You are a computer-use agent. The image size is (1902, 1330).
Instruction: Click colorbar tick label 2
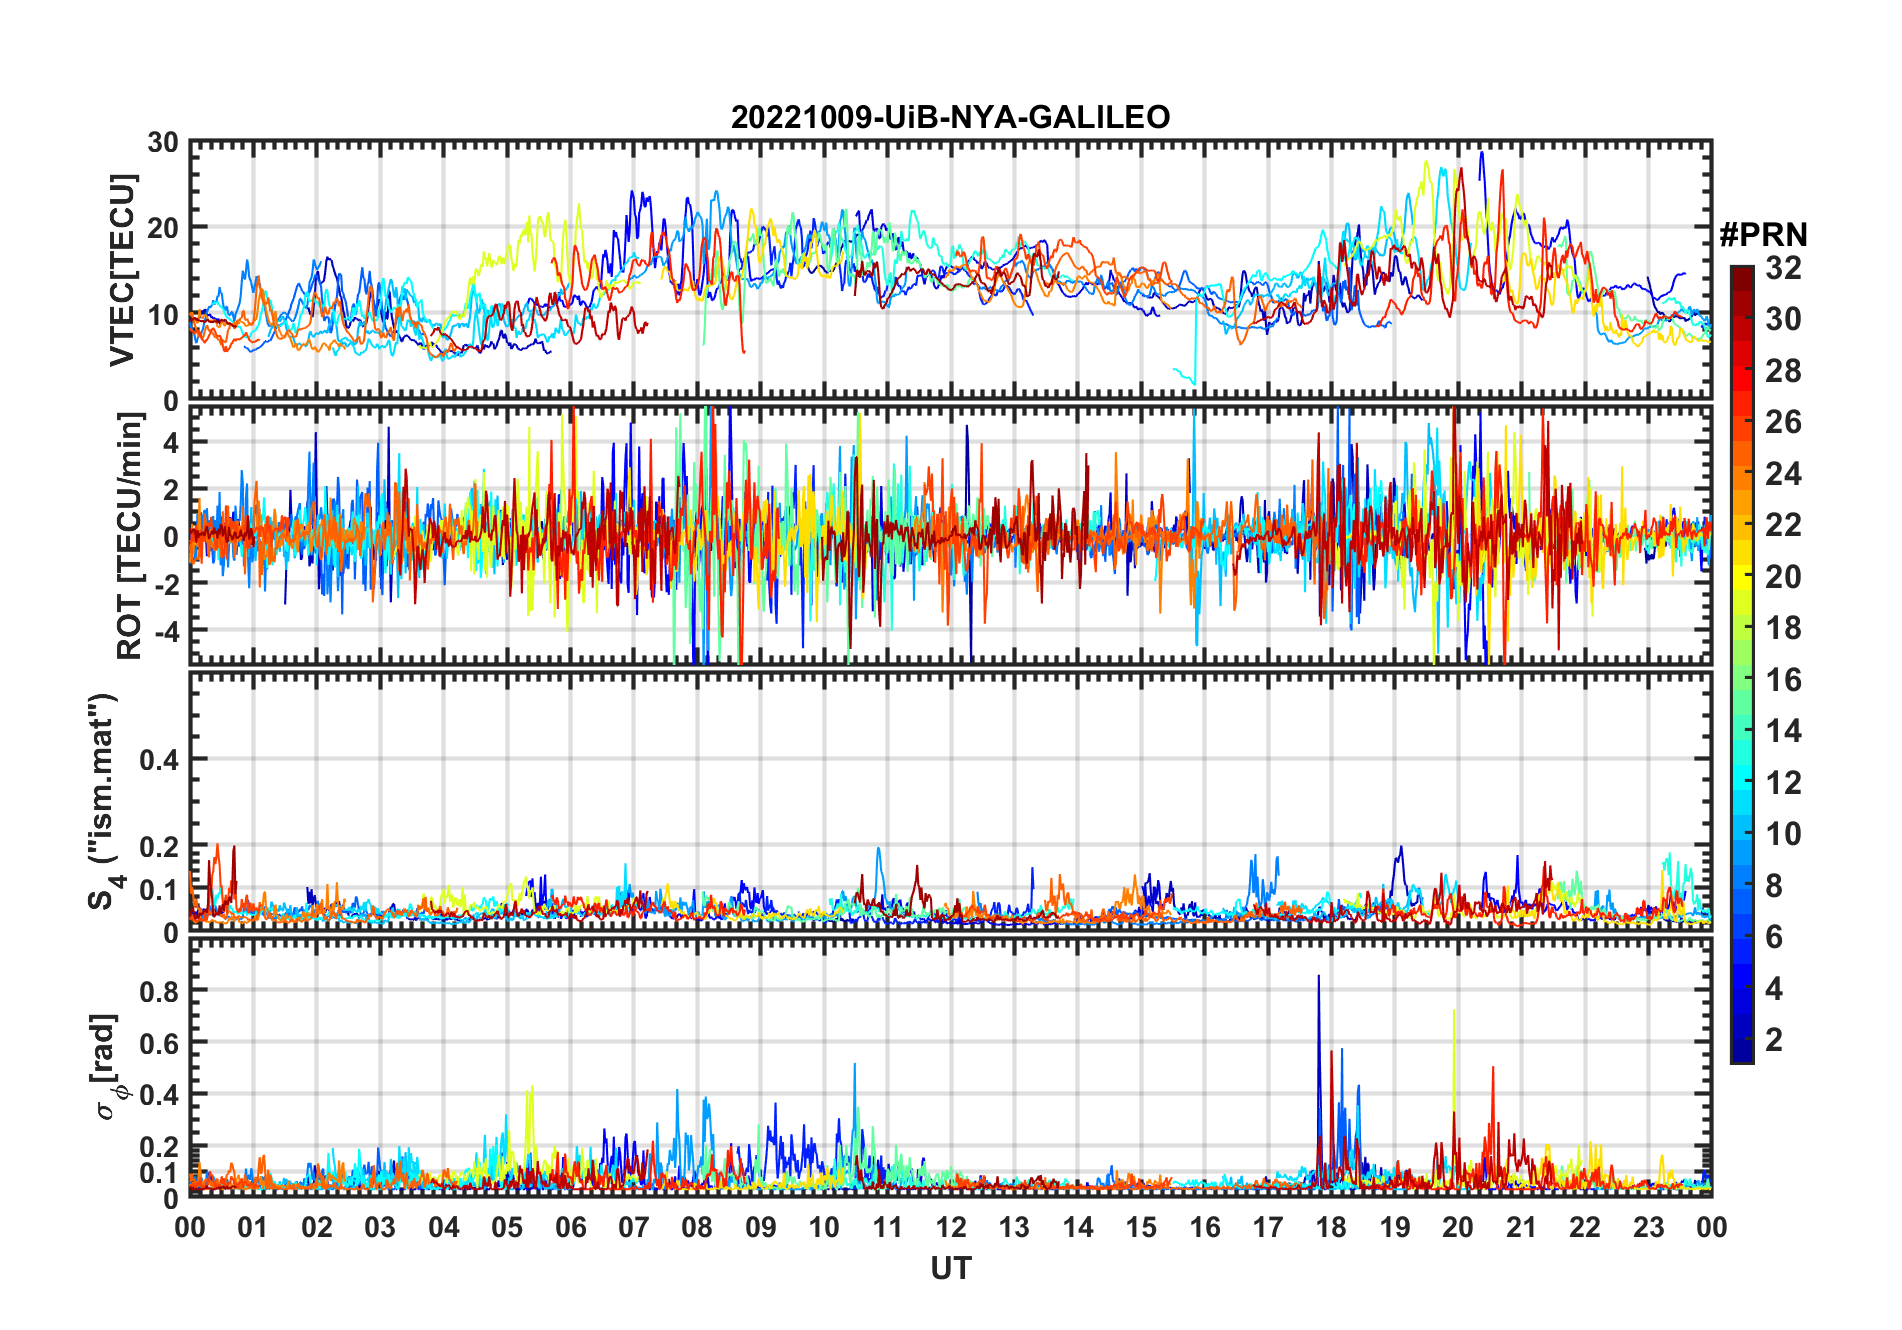[1774, 1040]
